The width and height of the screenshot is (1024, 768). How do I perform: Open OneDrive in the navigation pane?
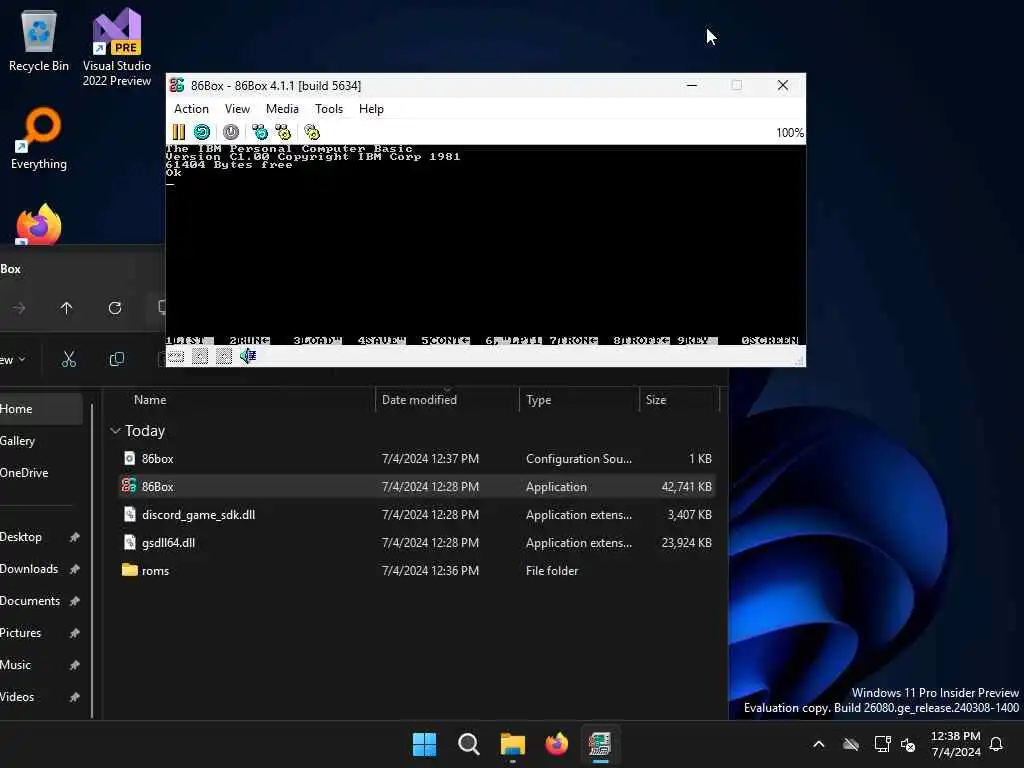point(40,473)
